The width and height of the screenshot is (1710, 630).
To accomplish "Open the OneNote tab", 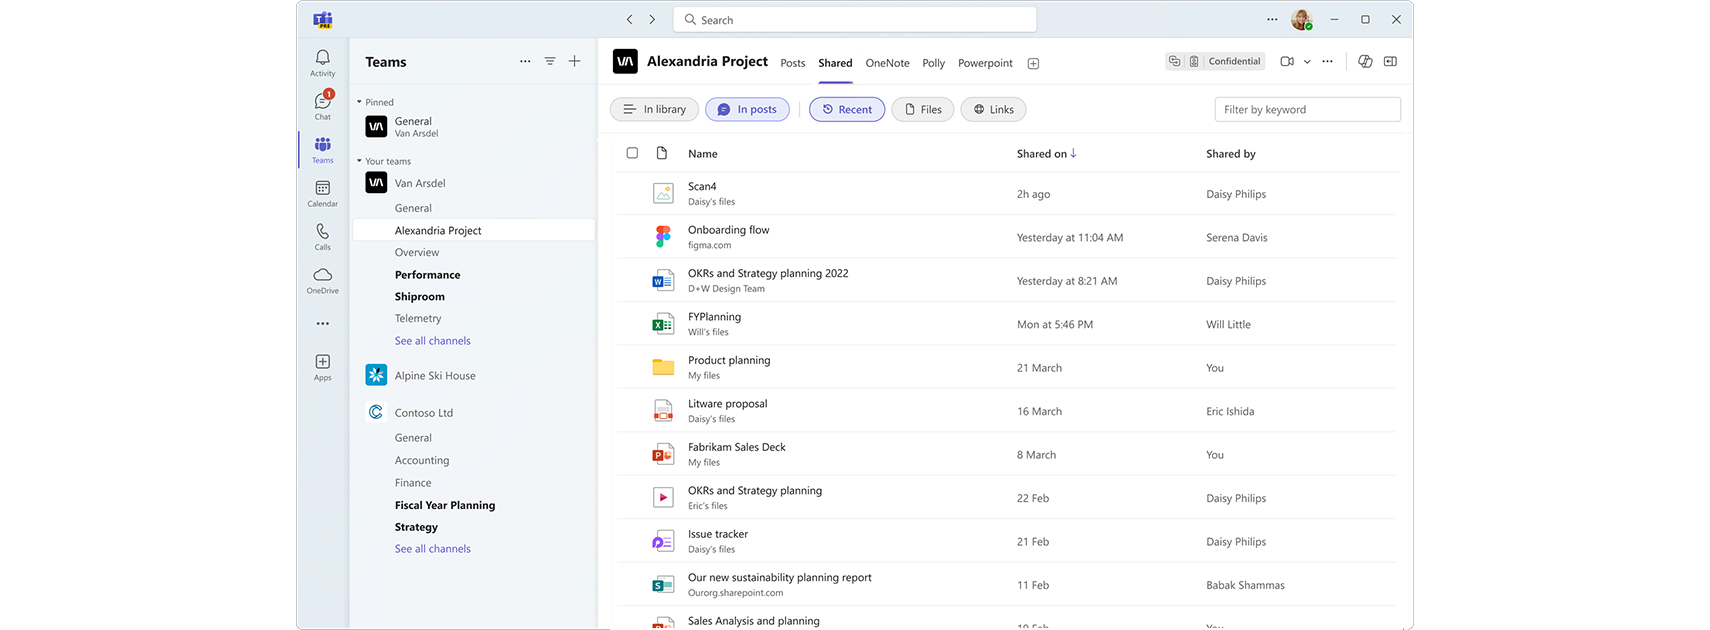I will click(x=887, y=63).
